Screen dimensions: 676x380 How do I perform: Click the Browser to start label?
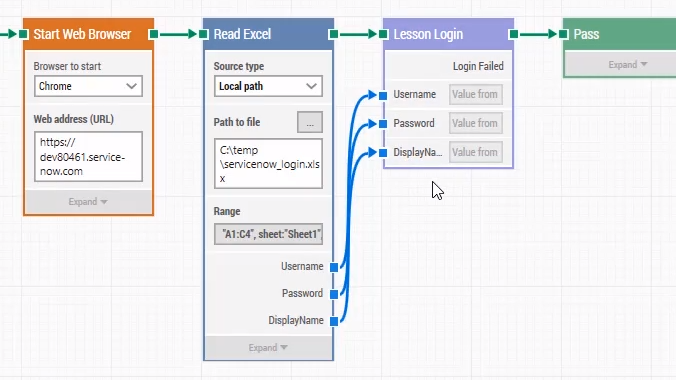coord(67,66)
